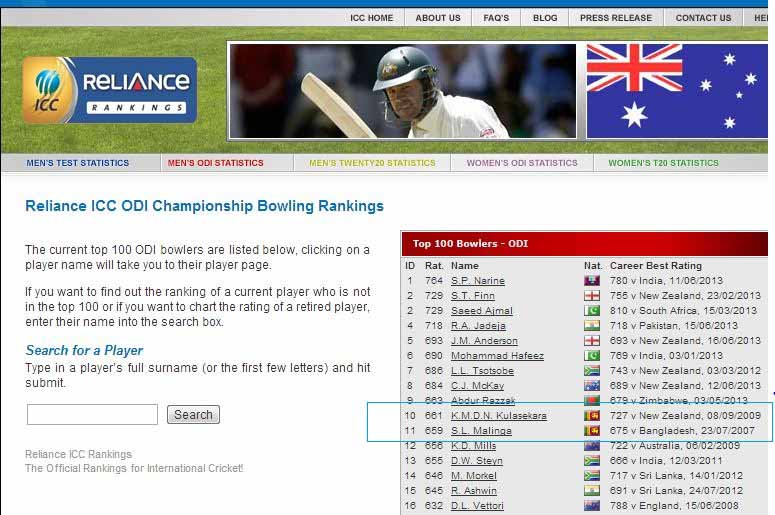This screenshot has width=775, height=515.
Task: Click the South Africa flag beside M. Morkel
Action: pos(592,475)
